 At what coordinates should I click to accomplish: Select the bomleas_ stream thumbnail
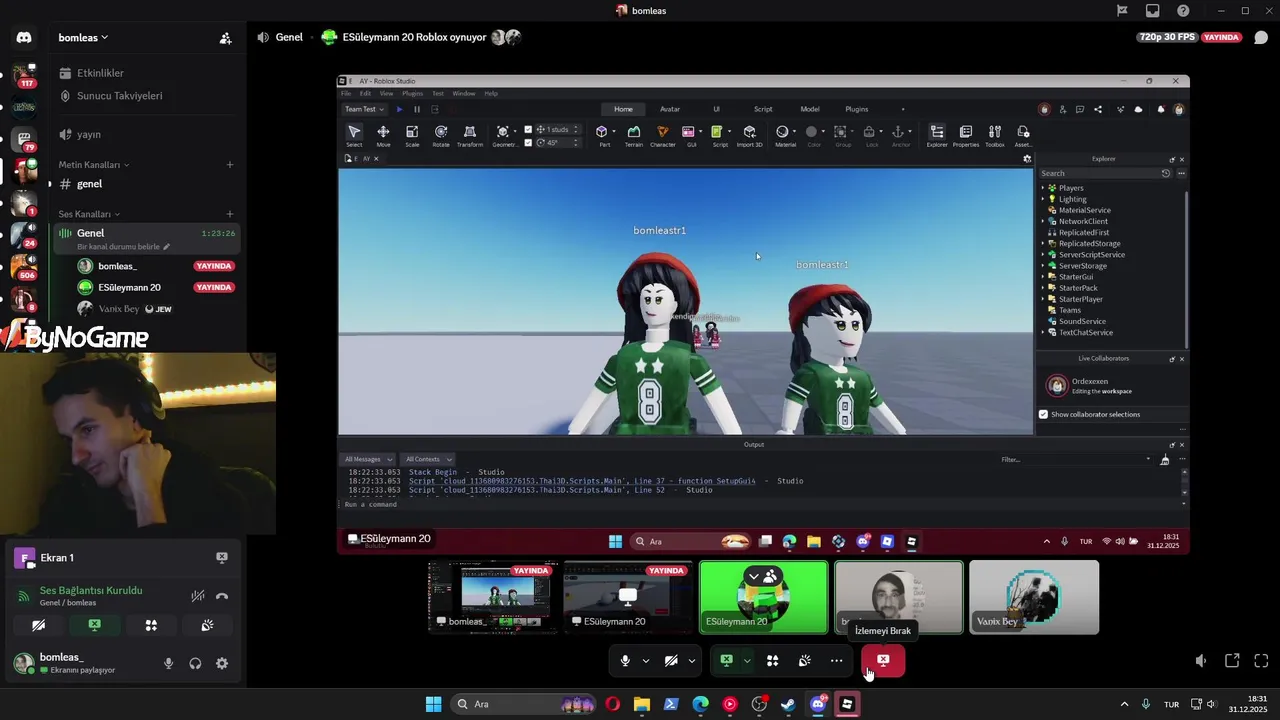[x=493, y=597]
